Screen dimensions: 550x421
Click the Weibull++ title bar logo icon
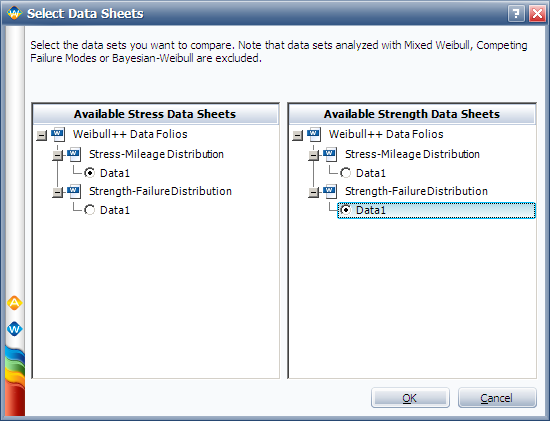[x=14, y=13]
